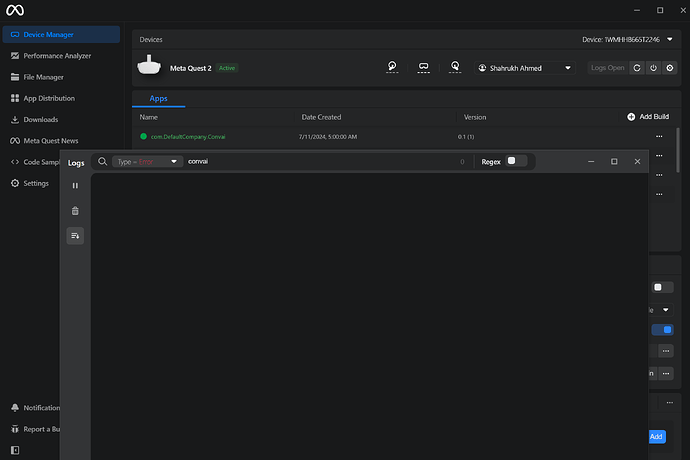Toggle auto-scroll to bottom in Logs
Viewport: 690px width, 460px height.
75,236
